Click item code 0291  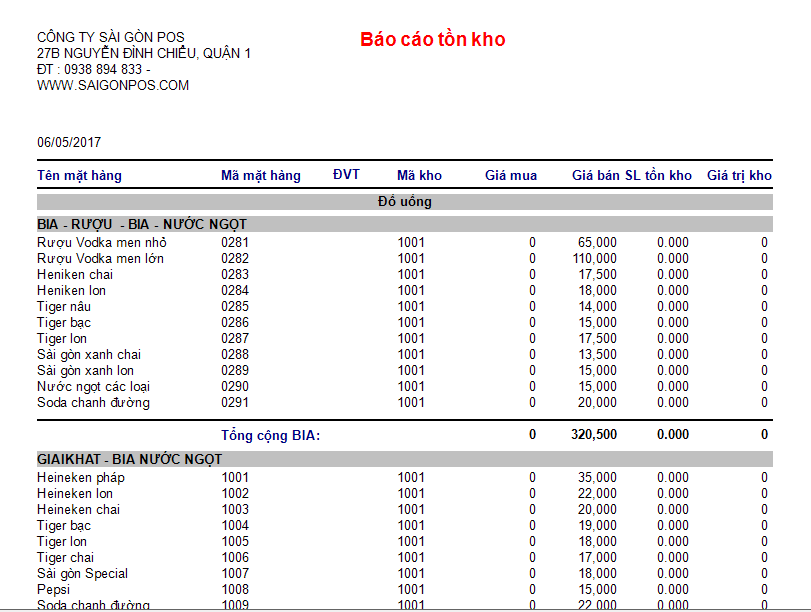click(x=235, y=403)
